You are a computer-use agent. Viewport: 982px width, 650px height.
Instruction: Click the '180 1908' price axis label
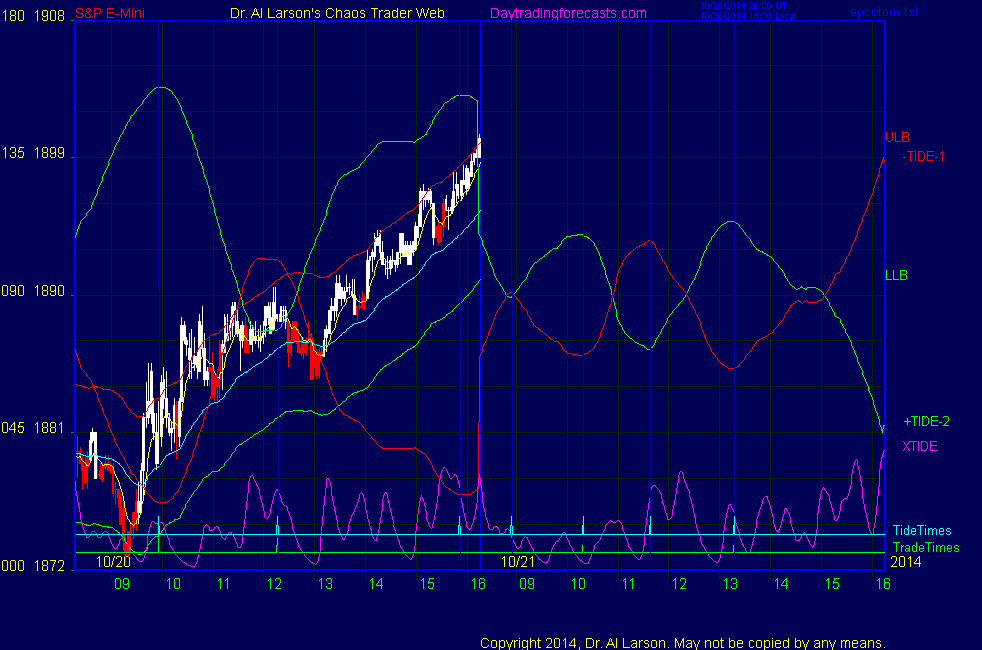coord(33,16)
